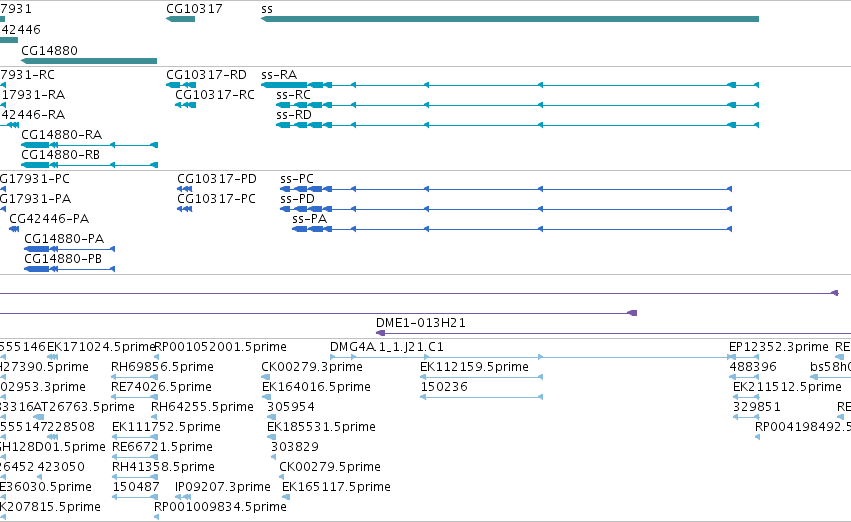The image size is (851, 522).
Task: Click the ss-PC protein label
Action: [297, 179]
